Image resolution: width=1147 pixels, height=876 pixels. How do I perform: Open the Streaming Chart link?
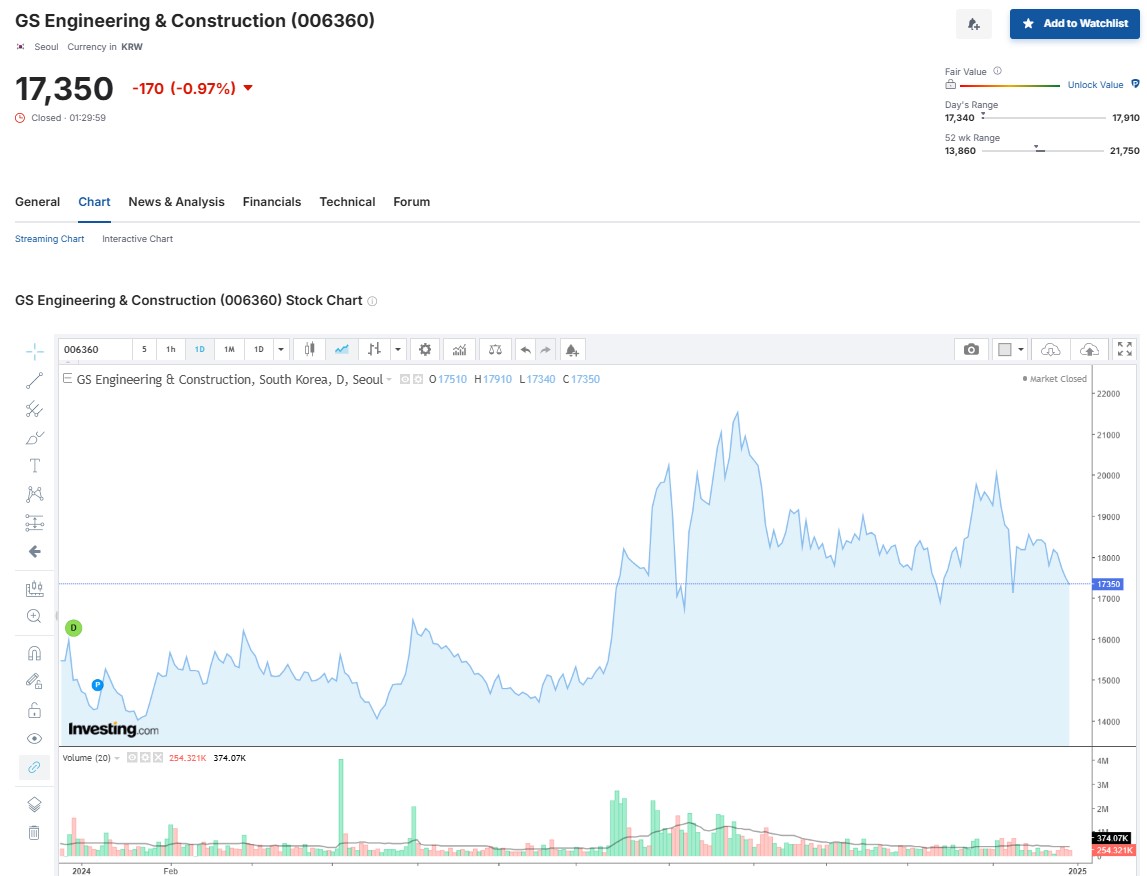point(50,239)
